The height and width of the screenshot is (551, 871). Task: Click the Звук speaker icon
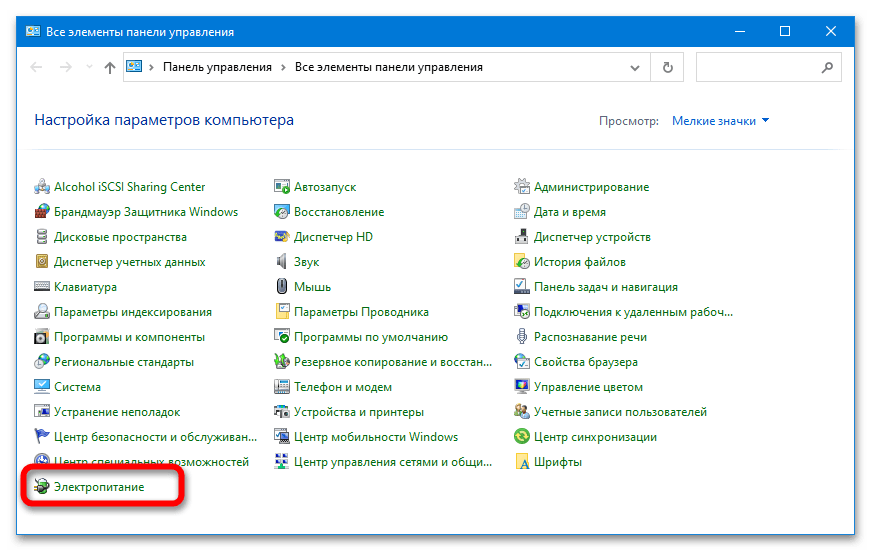pos(282,262)
